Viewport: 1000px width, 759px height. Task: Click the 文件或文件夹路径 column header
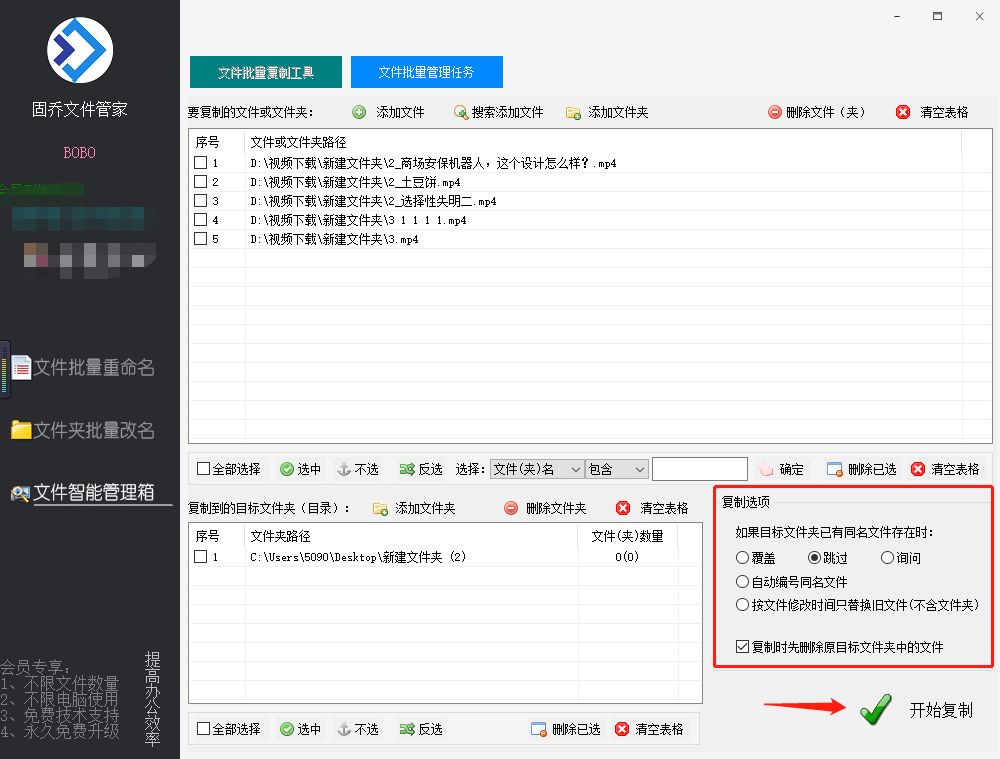coord(298,142)
